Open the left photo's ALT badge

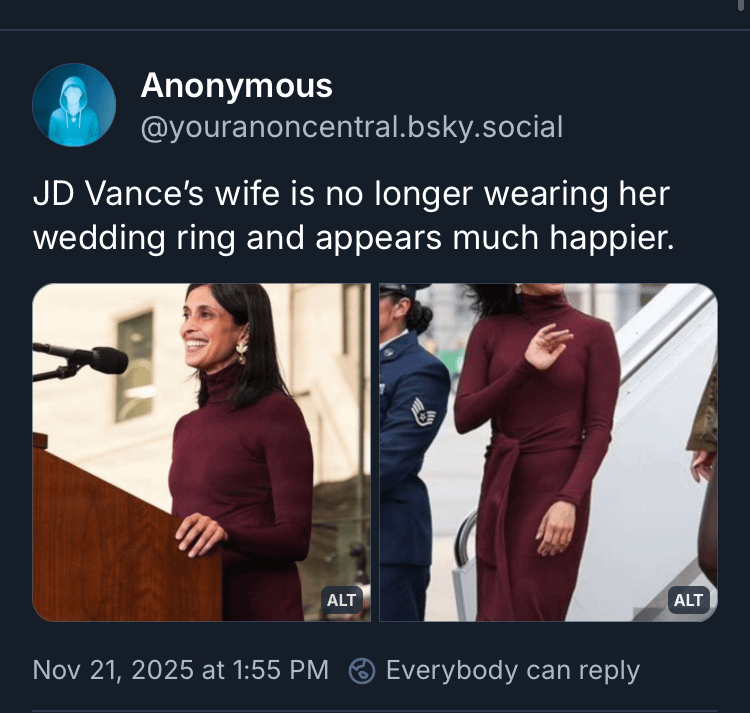point(342,600)
